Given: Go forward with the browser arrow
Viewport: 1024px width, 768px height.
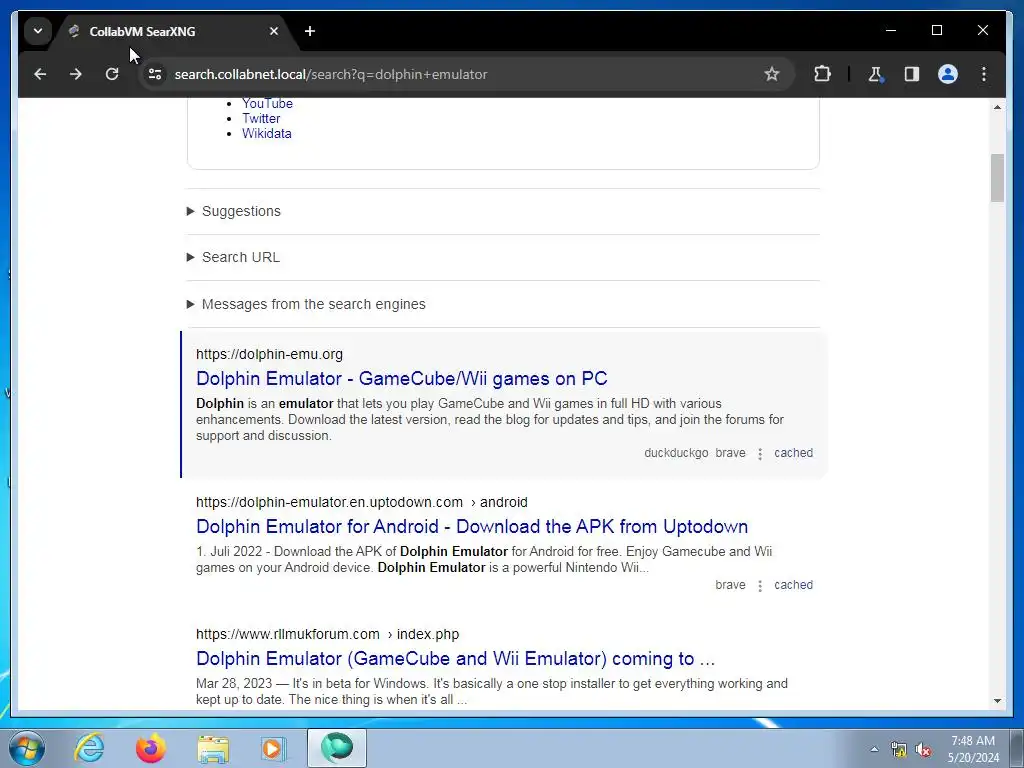Looking at the screenshot, I should 76,74.
